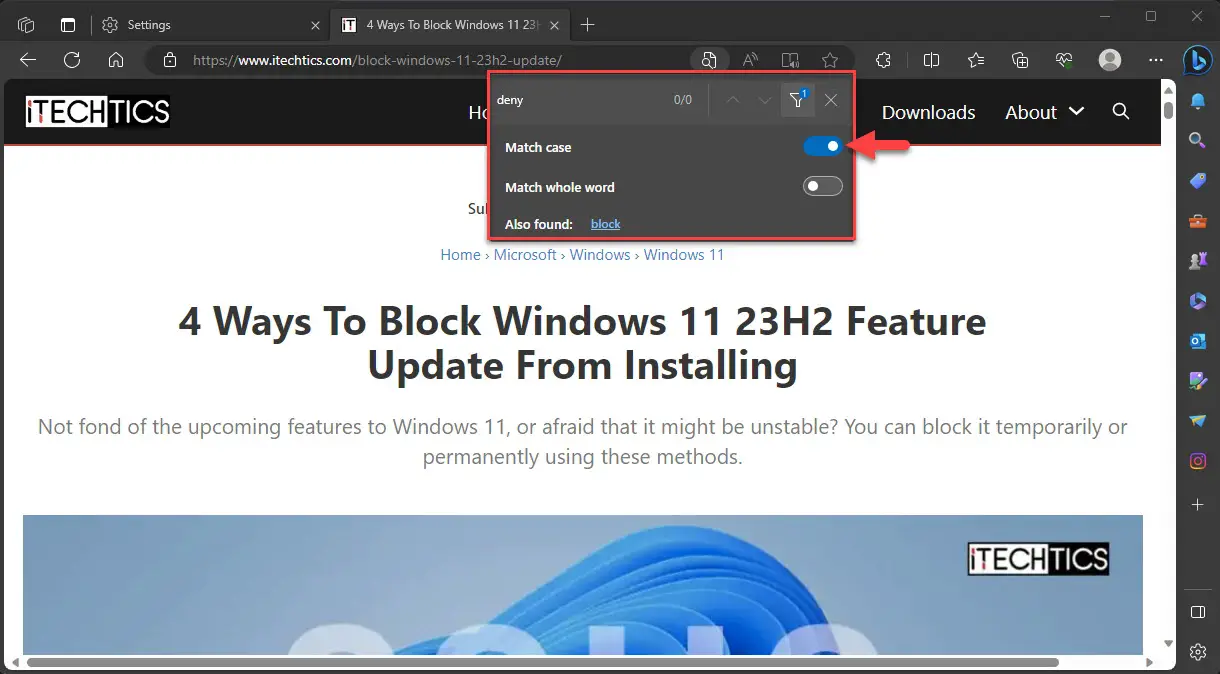
Task: Click the article headline text
Action: [x=583, y=343]
